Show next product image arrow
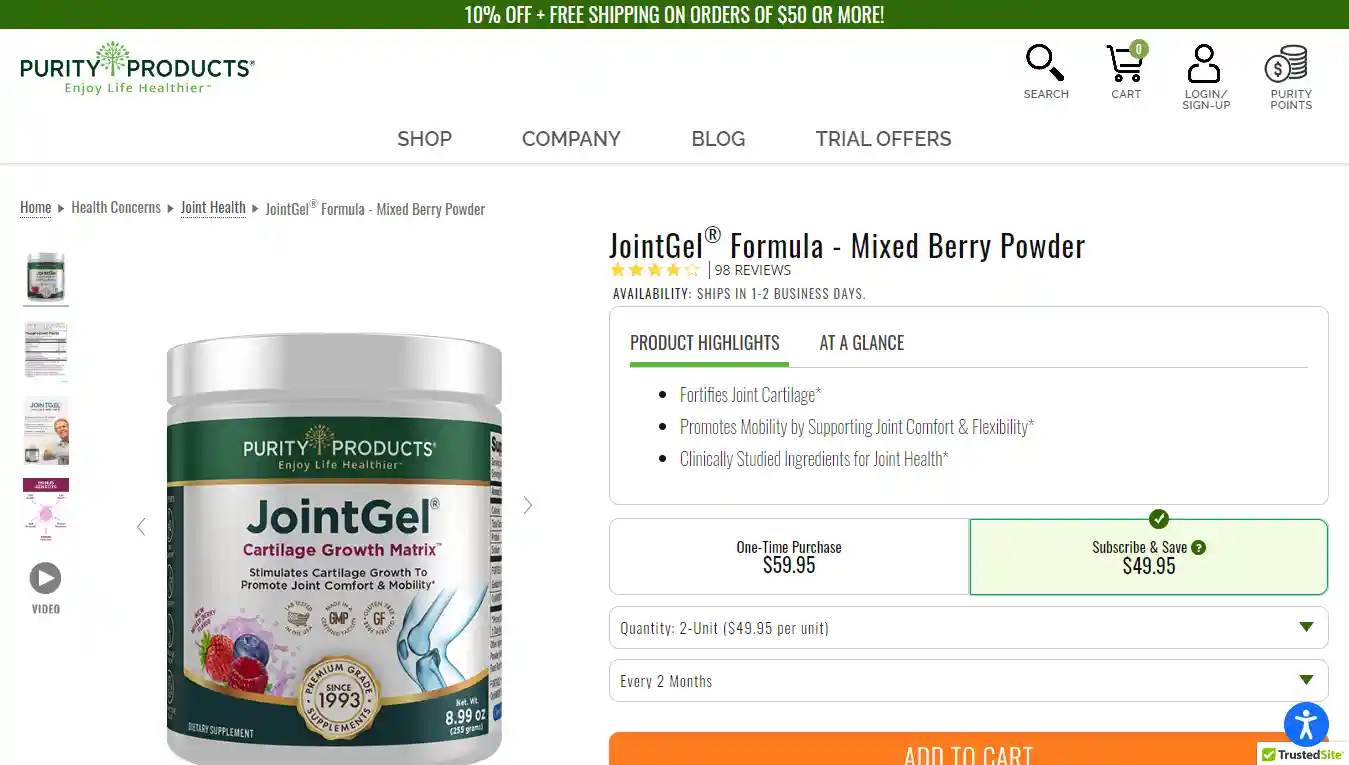This screenshot has width=1349, height=765. [x=528, y=505]
